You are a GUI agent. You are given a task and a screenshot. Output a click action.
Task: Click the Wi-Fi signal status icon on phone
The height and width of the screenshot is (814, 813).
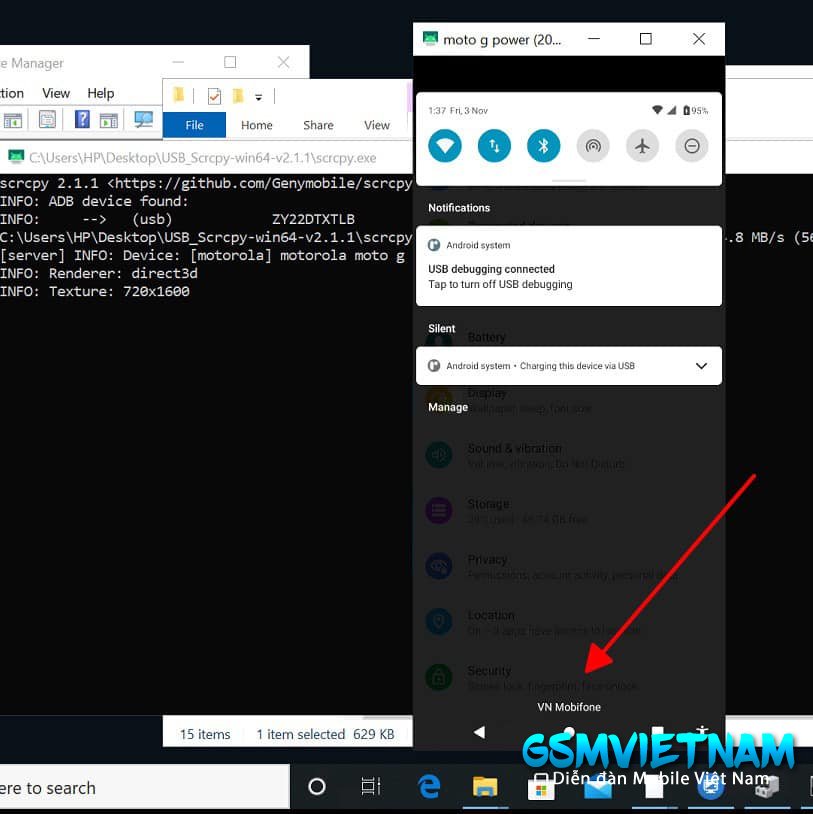(657, 110)
